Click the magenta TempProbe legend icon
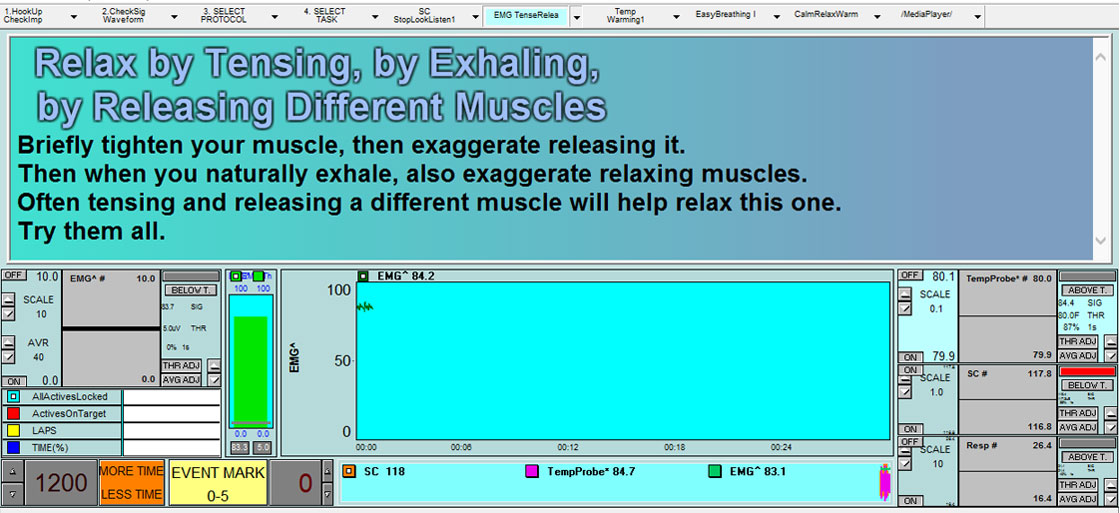This screenshot has width=1120, height=513. click(532, 471)
